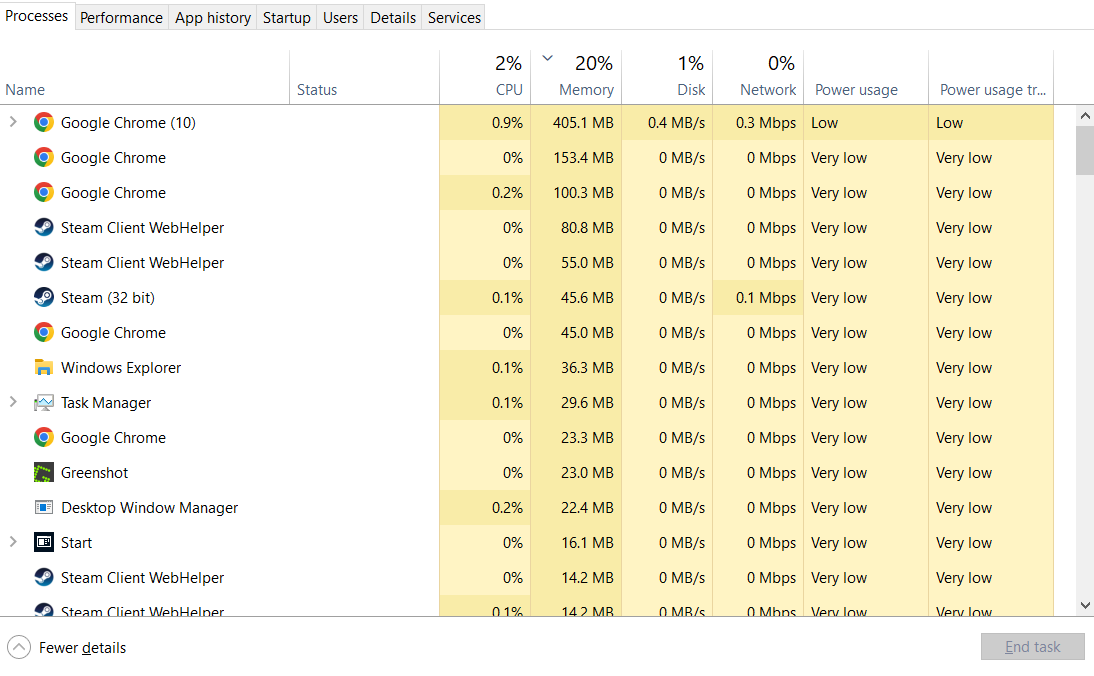This screenshot has width=1094, height=676.
Task: Click the 405.1 MB memory value
Action: coord(583,123)
